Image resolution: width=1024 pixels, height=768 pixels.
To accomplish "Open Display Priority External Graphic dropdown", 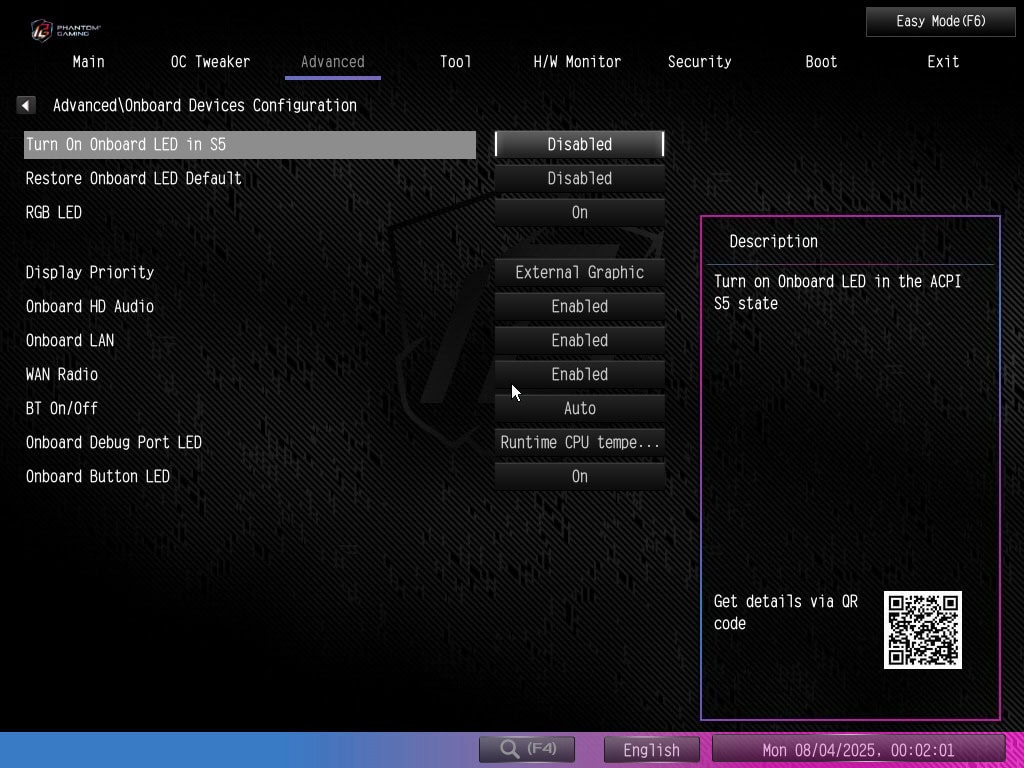I will pyautogui.click(x=579, y=272).
